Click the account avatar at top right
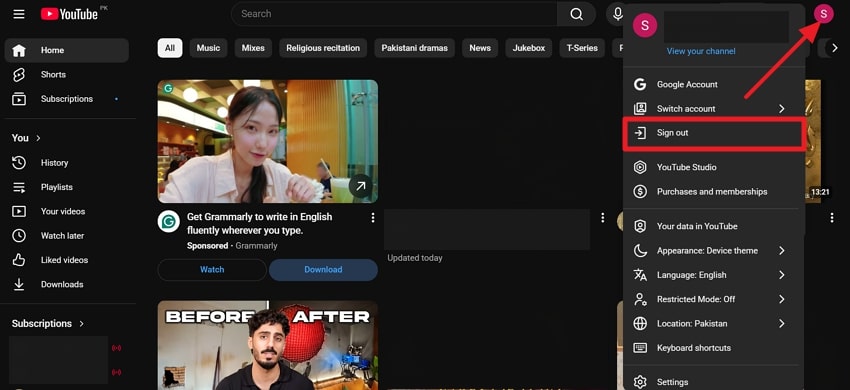The width and height of the screenshot is (850, 390). [x=823, y=14]
